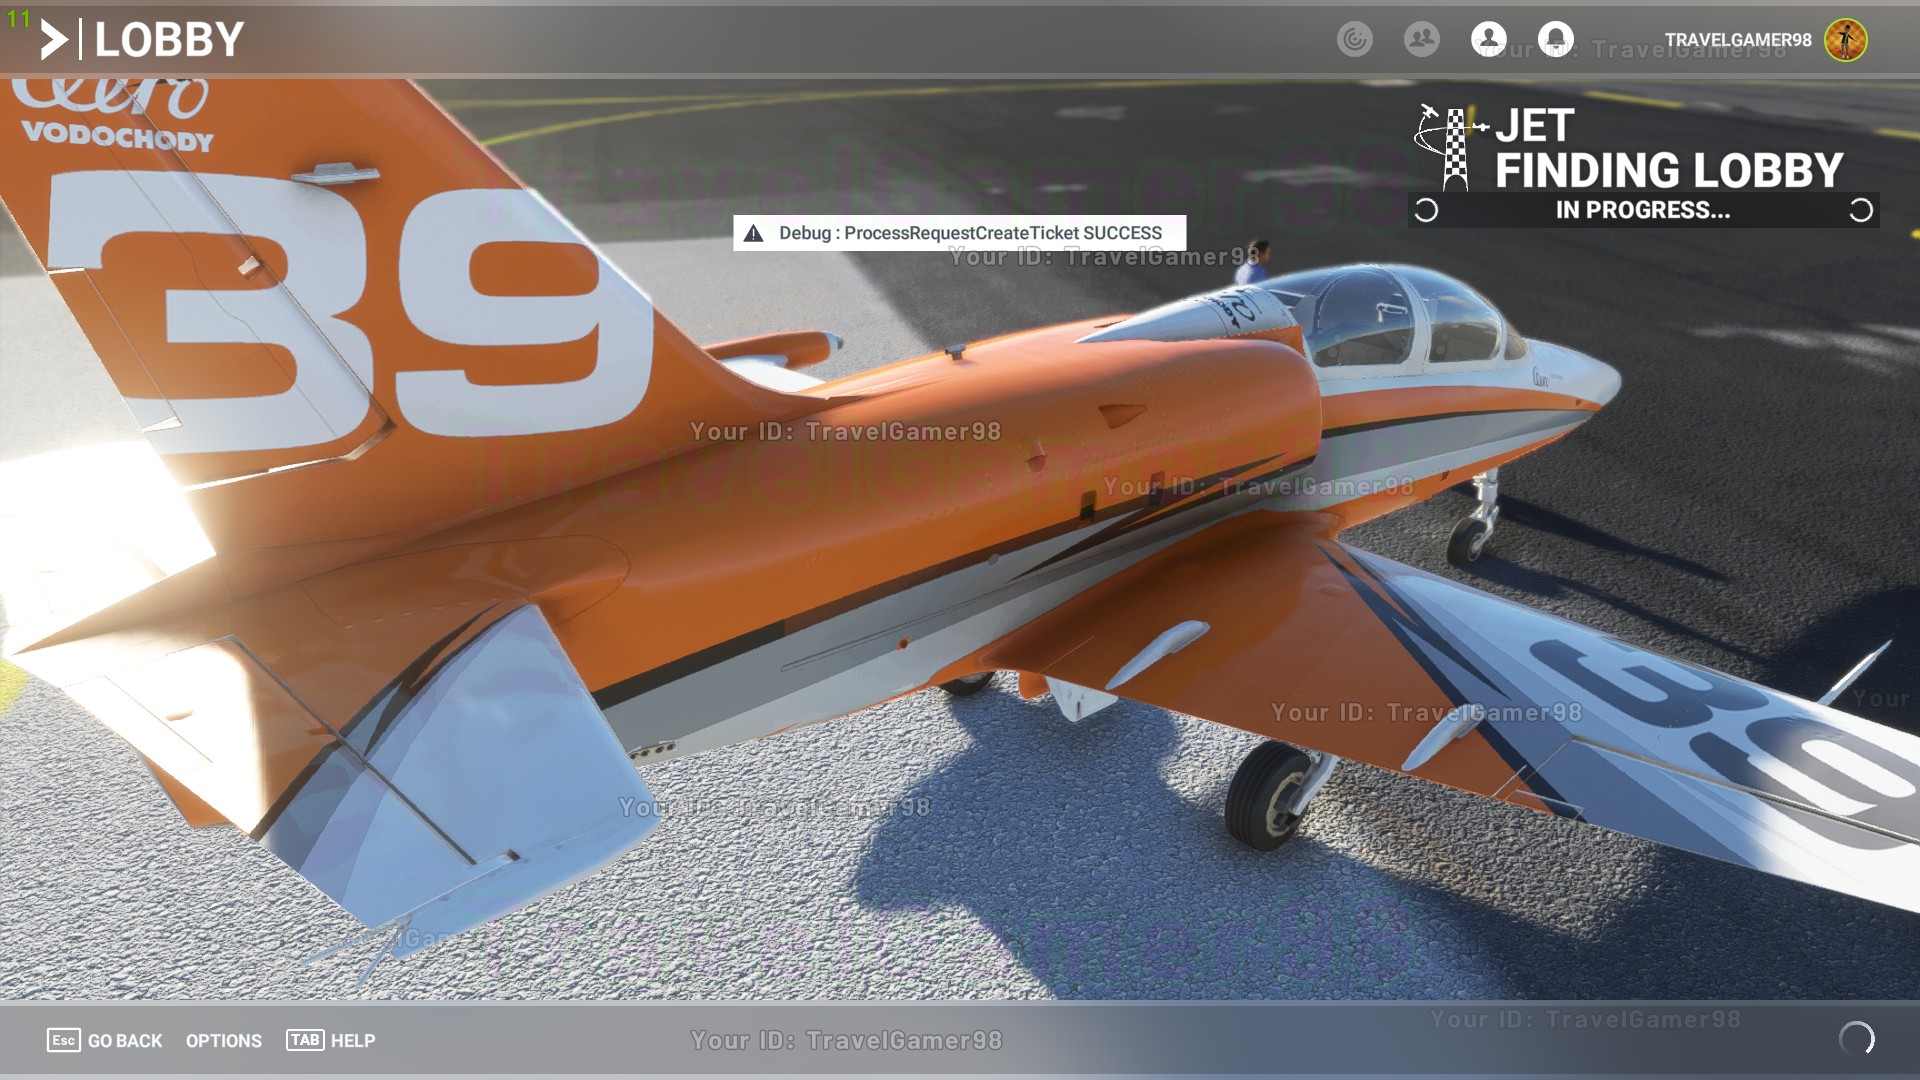Viewport: 1920px width, 1080px height.
Task: Click the TRAVELGAMER98 username label
Action: coord(1737,40)
